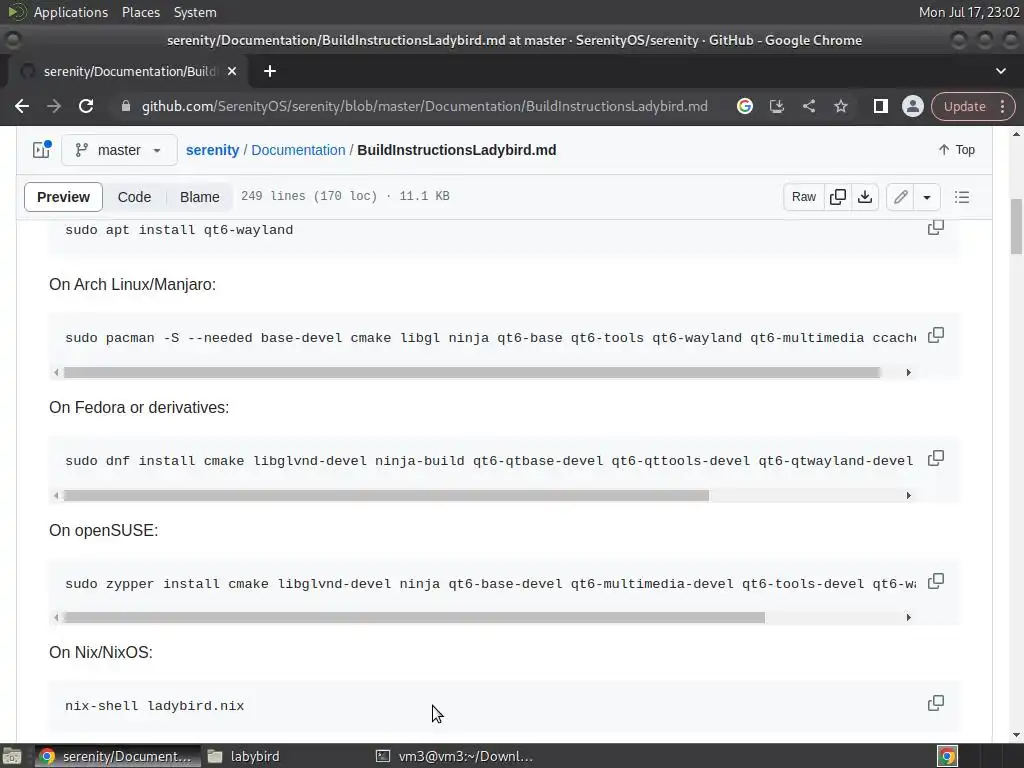Click show desktop icon in taskbar
The width and height of the screenshot is (1024, 768).
pos(12,756)
